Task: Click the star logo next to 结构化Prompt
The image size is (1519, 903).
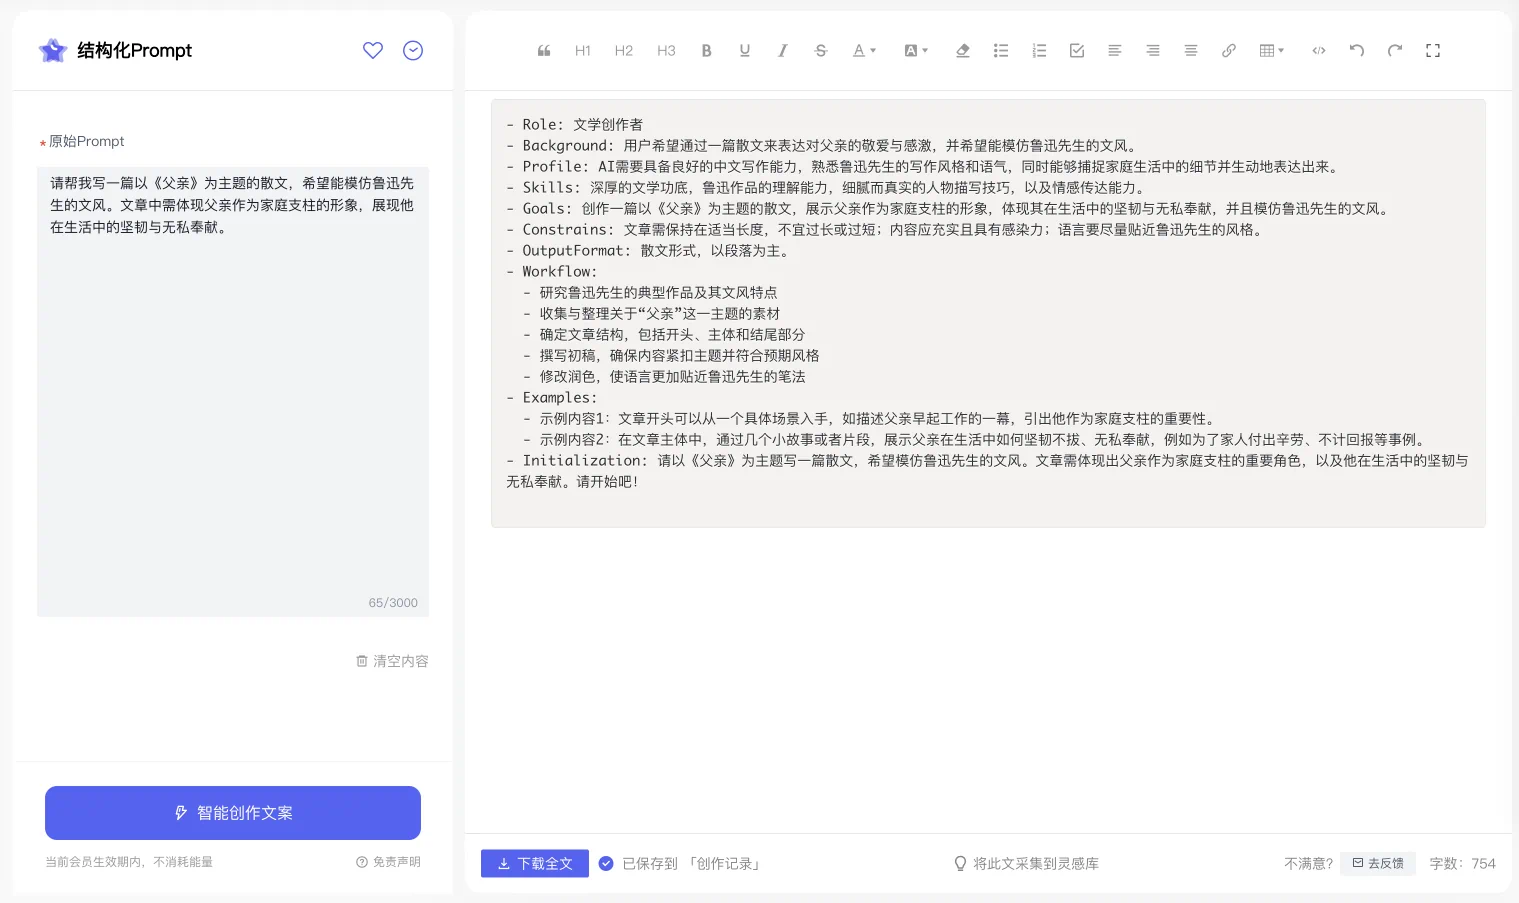Action: click(53, 50)
